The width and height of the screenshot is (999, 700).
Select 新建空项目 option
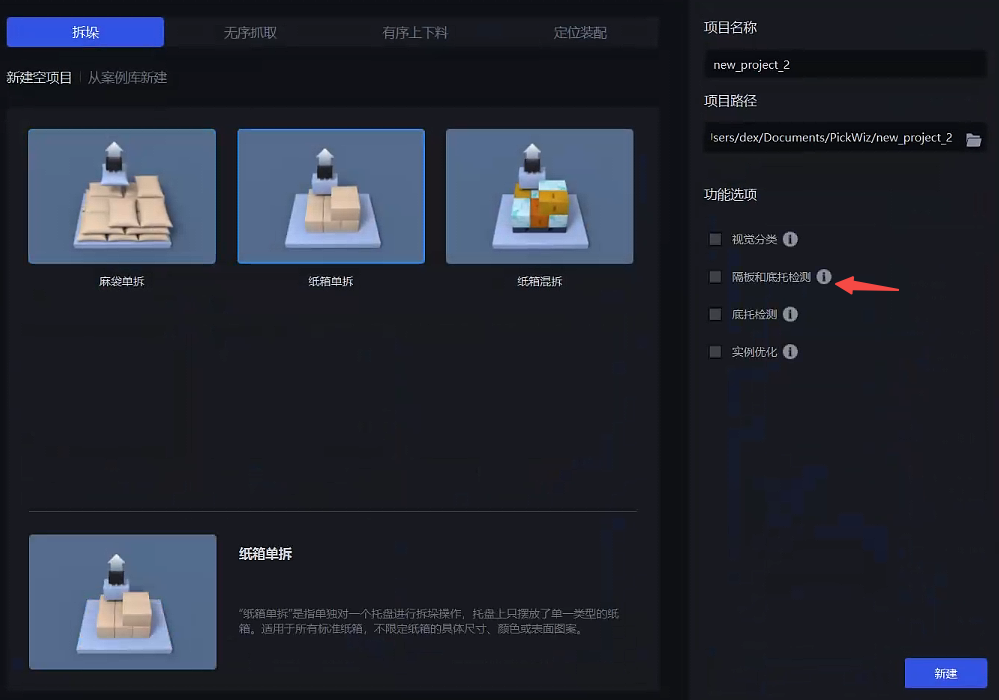tap(39, 77)
